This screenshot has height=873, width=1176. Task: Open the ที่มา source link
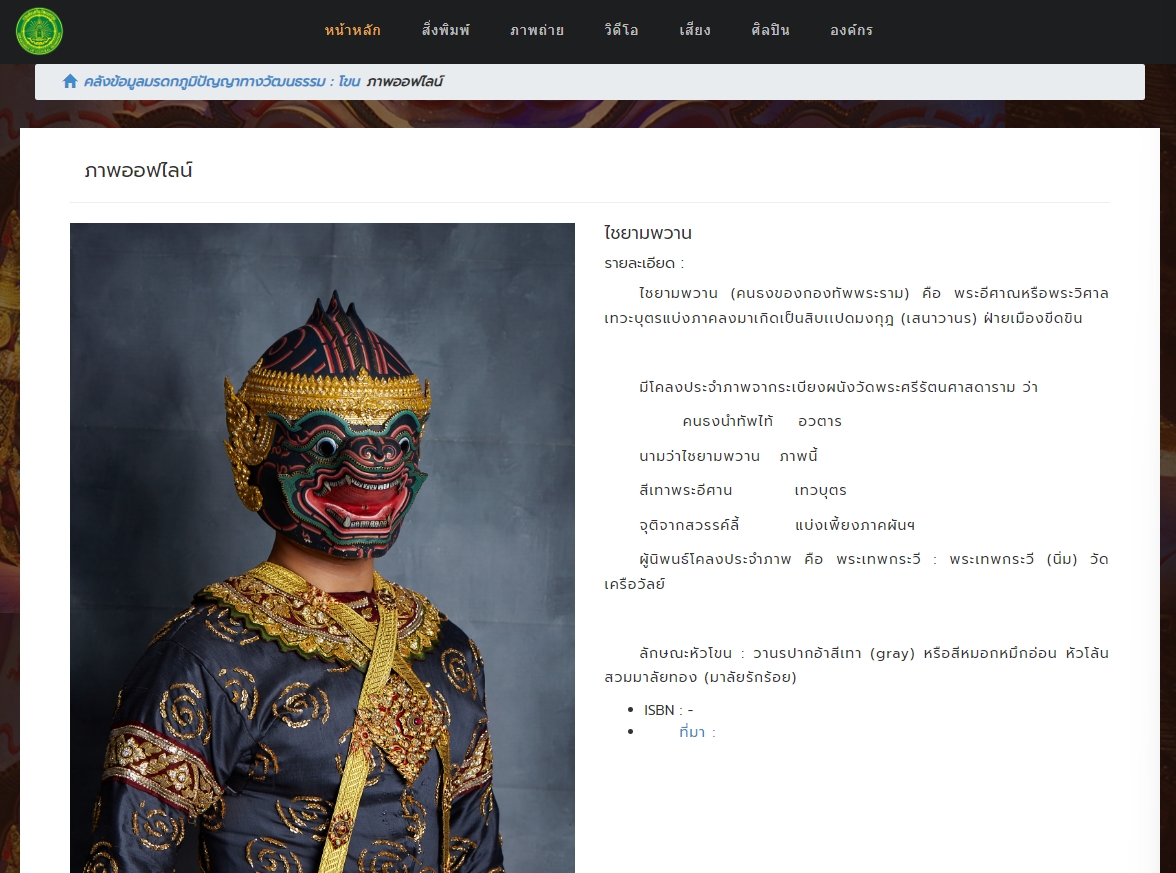pyautogui.click(x=692, y=732)
